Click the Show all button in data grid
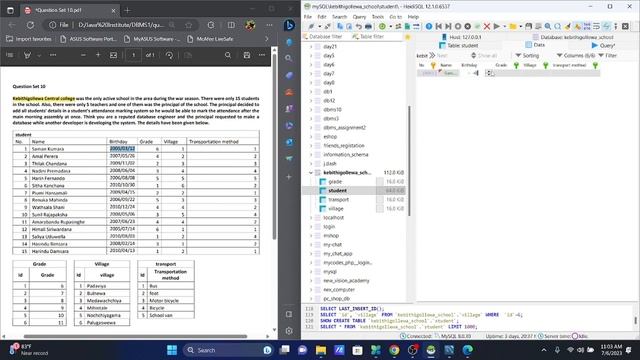Image resolution: width=640 pixels, height=360 pixels. 484,55
